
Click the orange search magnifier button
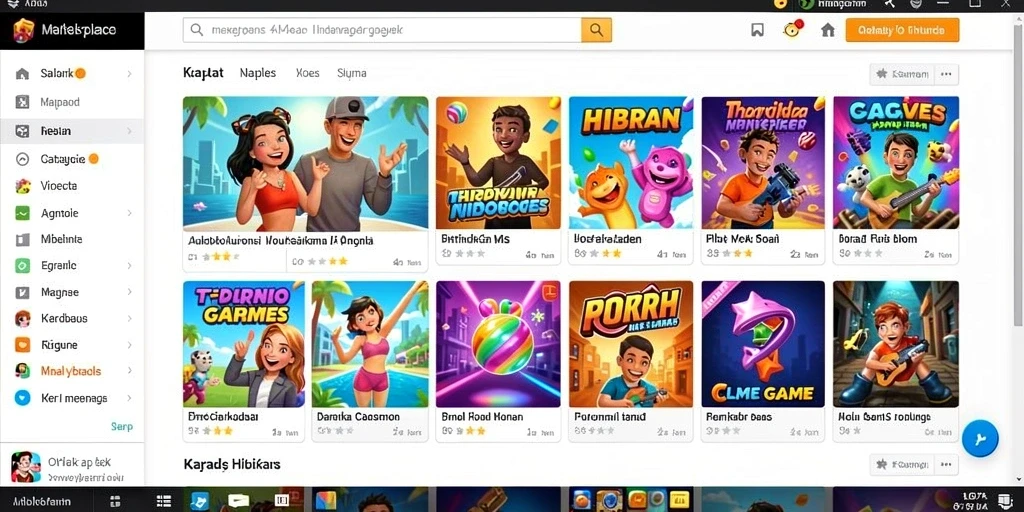pos(596,30)
